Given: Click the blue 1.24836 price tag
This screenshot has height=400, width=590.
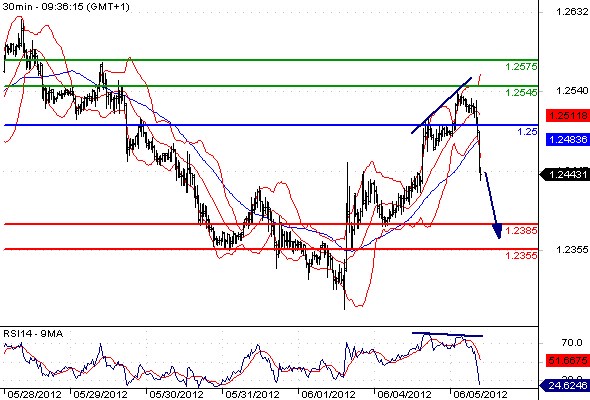Looking at the screenshot, I should point(567,140).
